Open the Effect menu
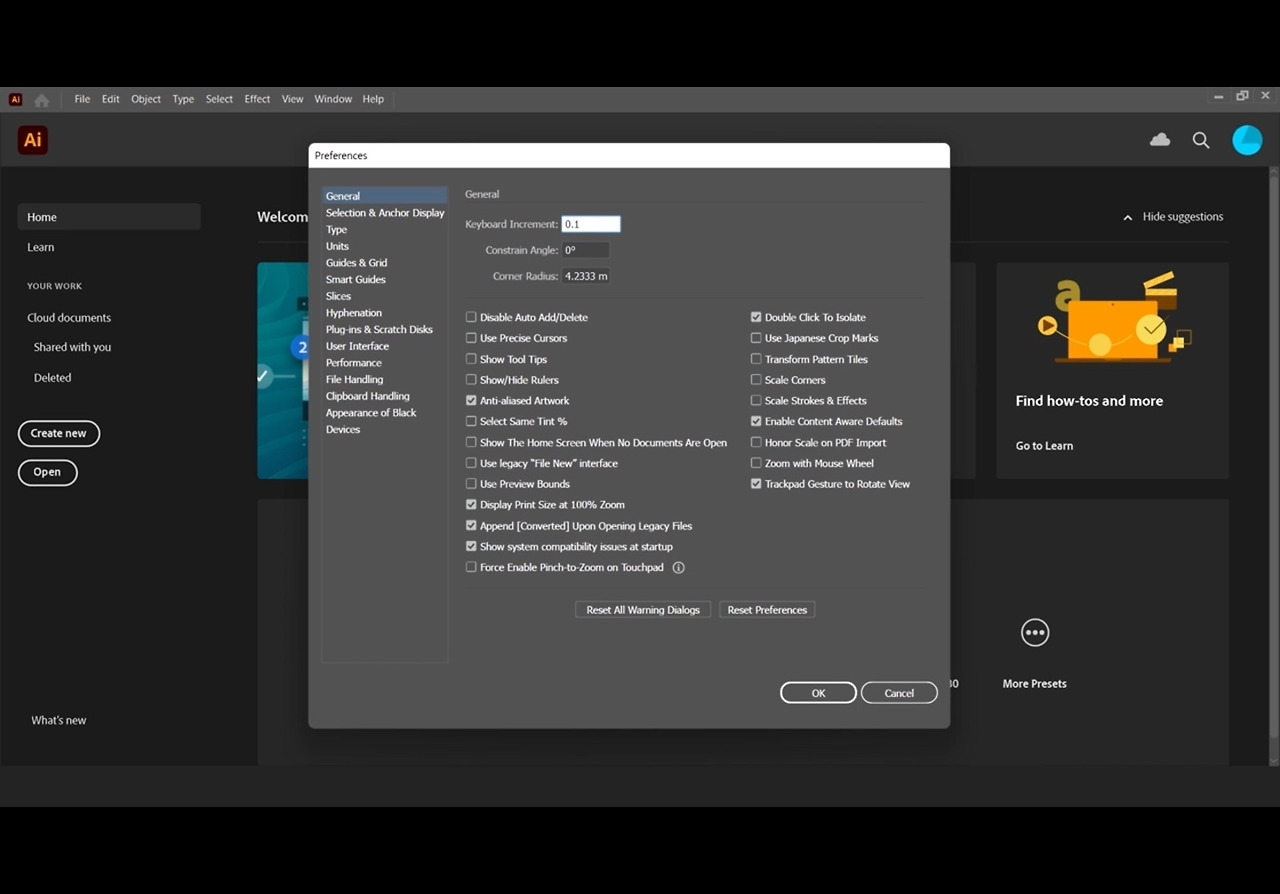 click(x=257, y=99)
